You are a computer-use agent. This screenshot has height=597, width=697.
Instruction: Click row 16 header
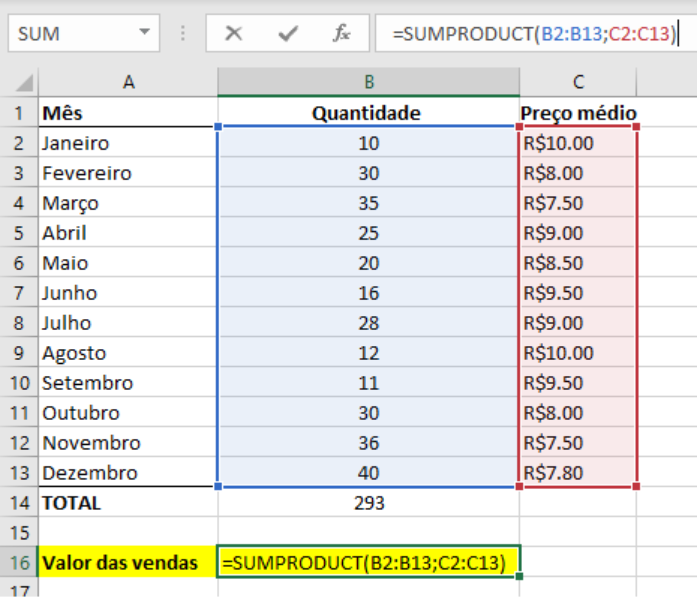pyautogui.click(x=19, y=563)
